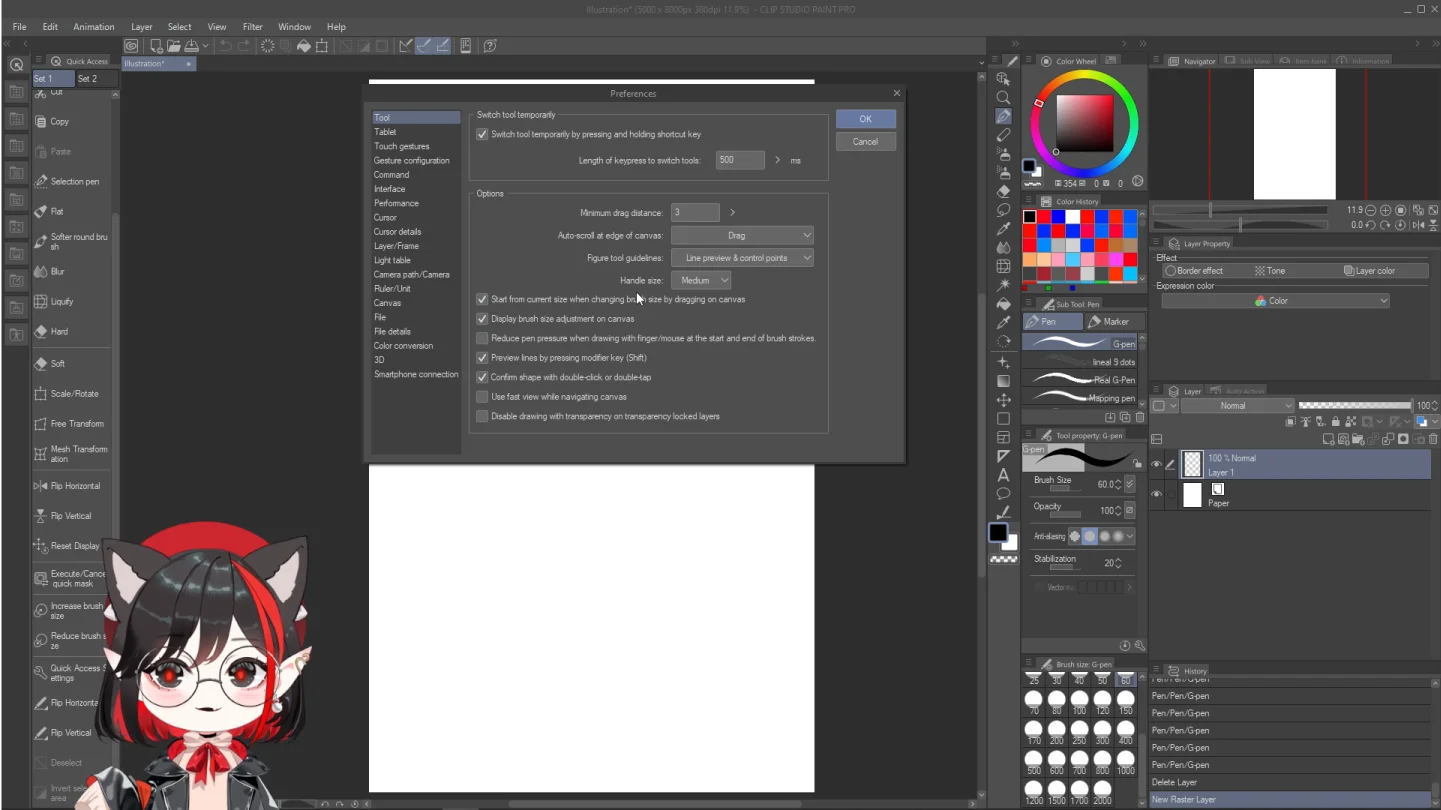
Task: Click zoom in plus icon in Navigator
Action: pyautogui.click(x=1385, y=210)
